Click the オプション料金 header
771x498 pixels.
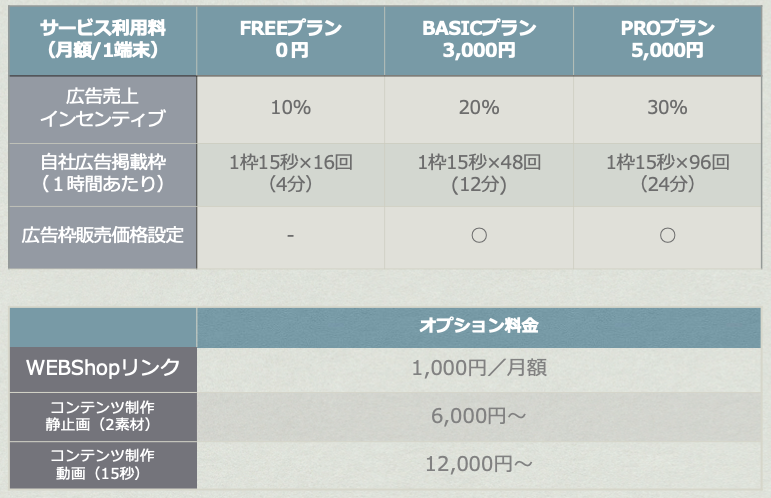pyautogui.click(x=479, y=326)
